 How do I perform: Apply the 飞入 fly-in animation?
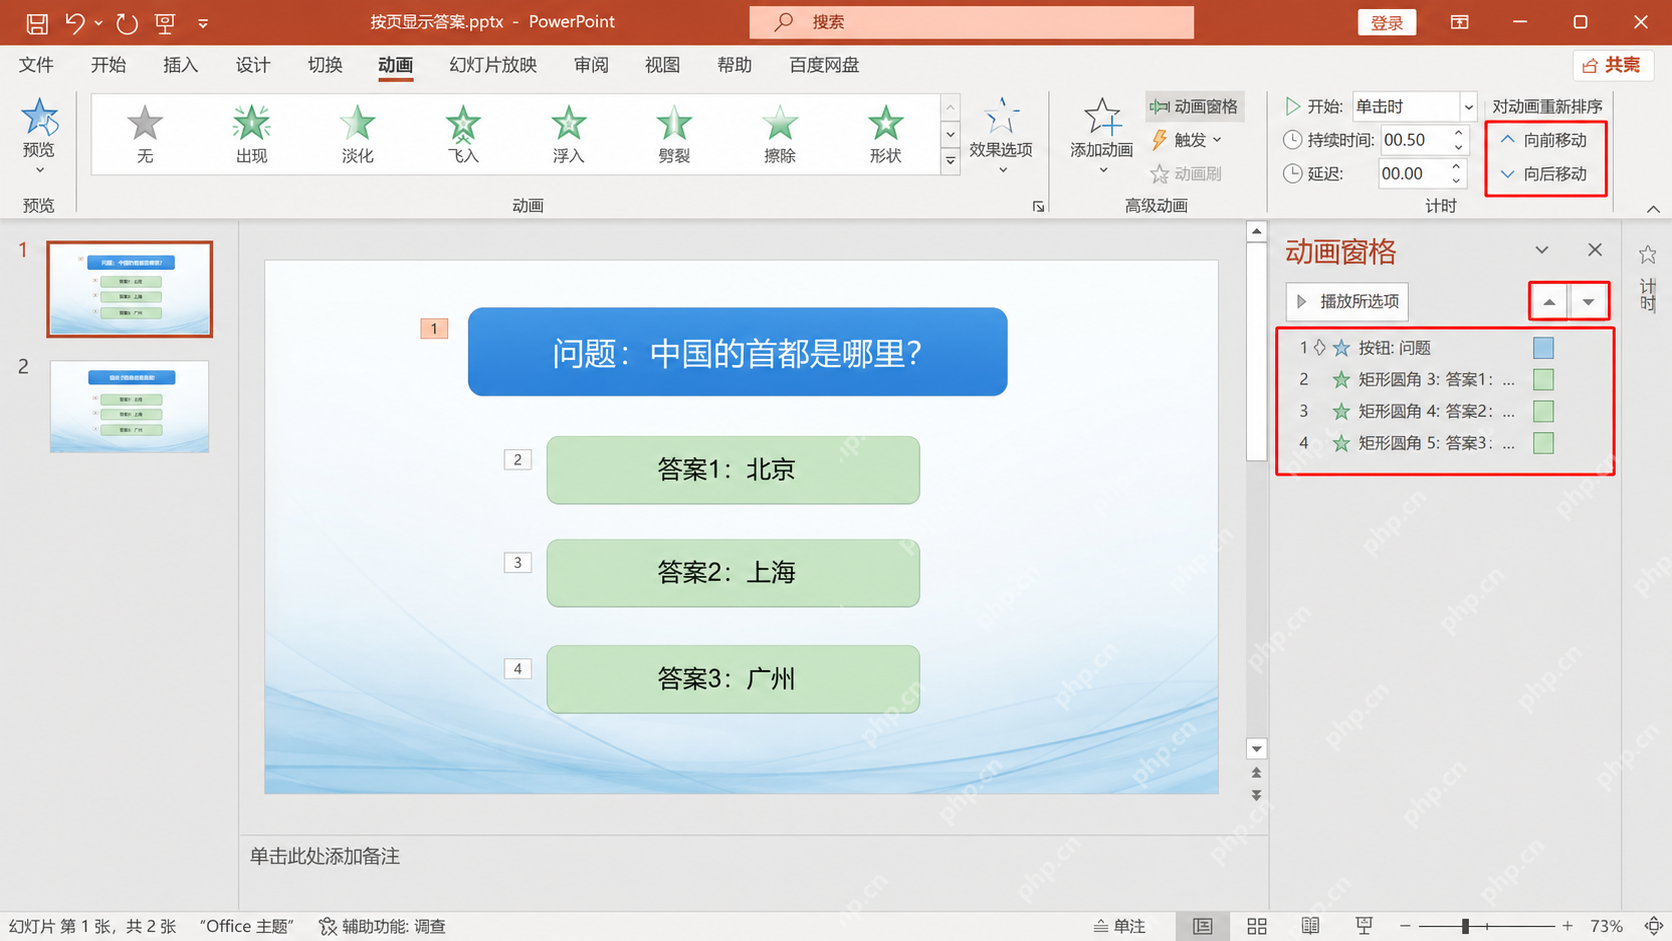463,134
